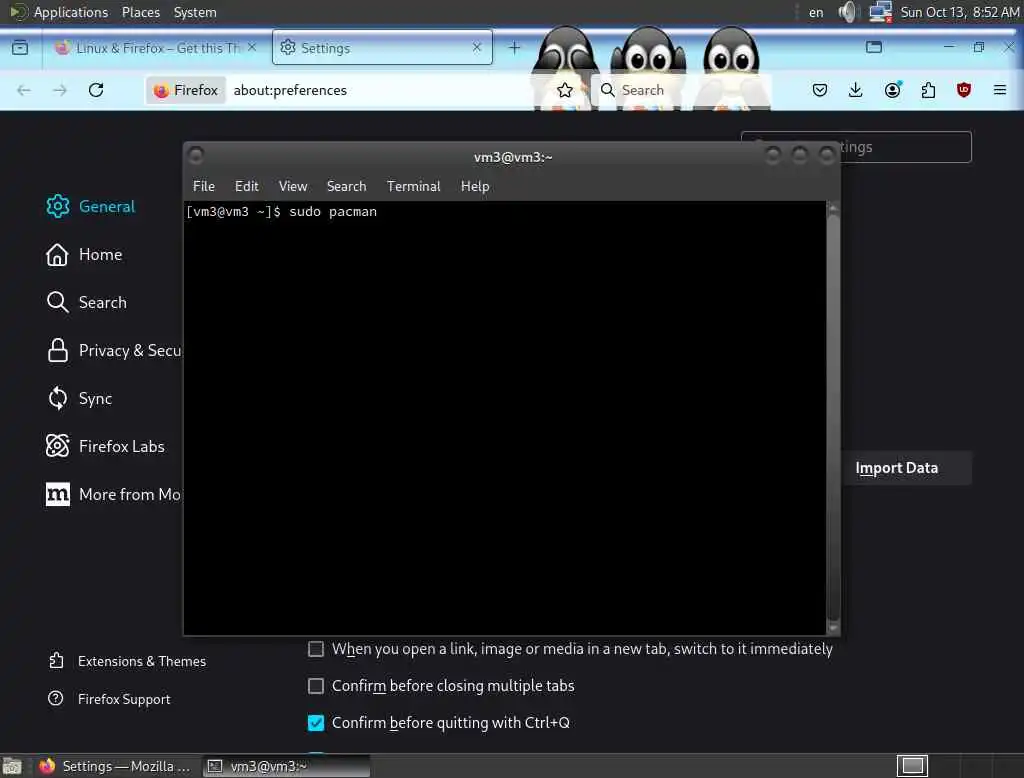The height and width of the screenshot is (778, 1024).
Task: Open the terminal Terminal menu
Action: [413, 186]
